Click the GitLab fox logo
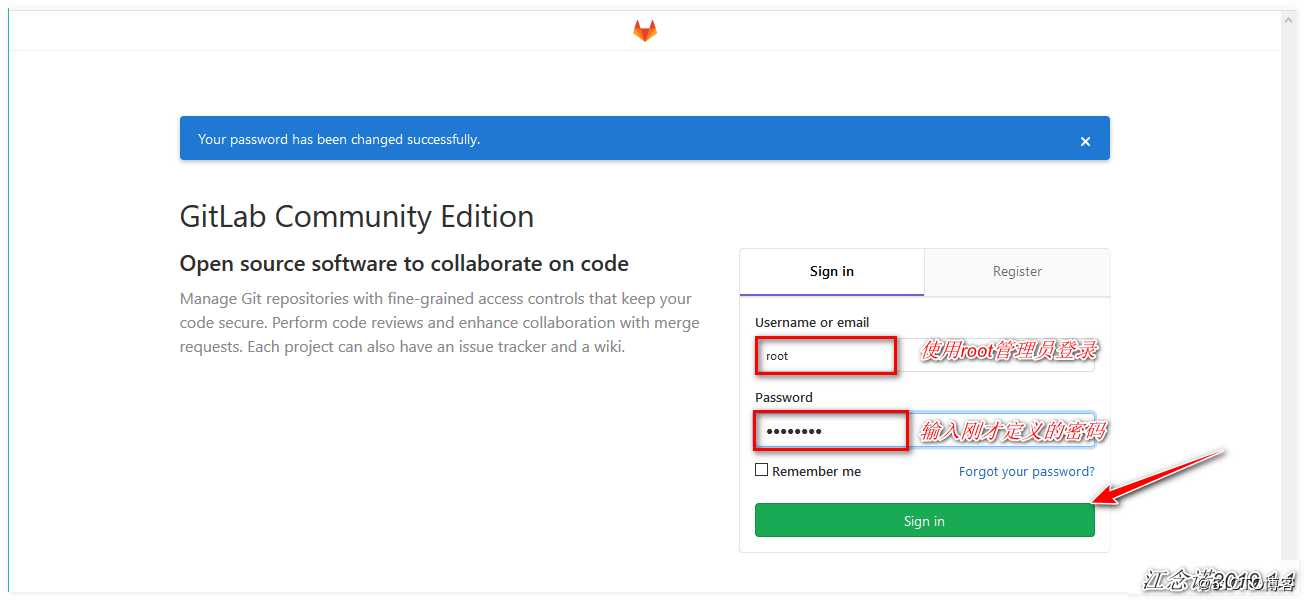 [645, 31]
